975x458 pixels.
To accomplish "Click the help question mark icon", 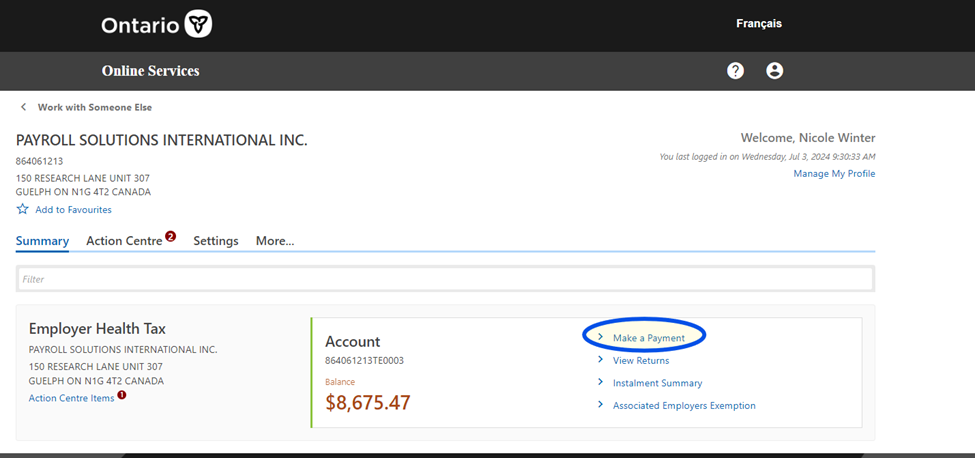I will click(735, 71).
